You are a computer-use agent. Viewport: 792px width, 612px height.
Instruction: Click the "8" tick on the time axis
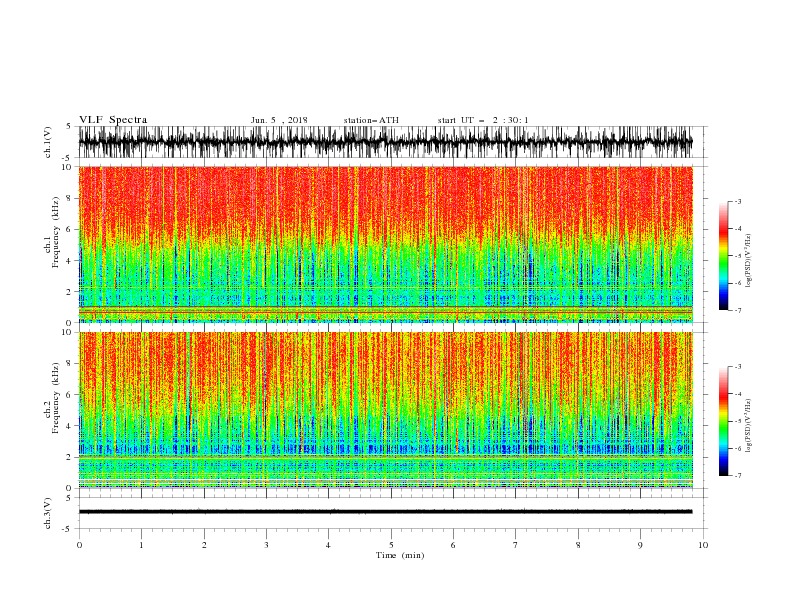pyautogui.click(x=578, y=545)
